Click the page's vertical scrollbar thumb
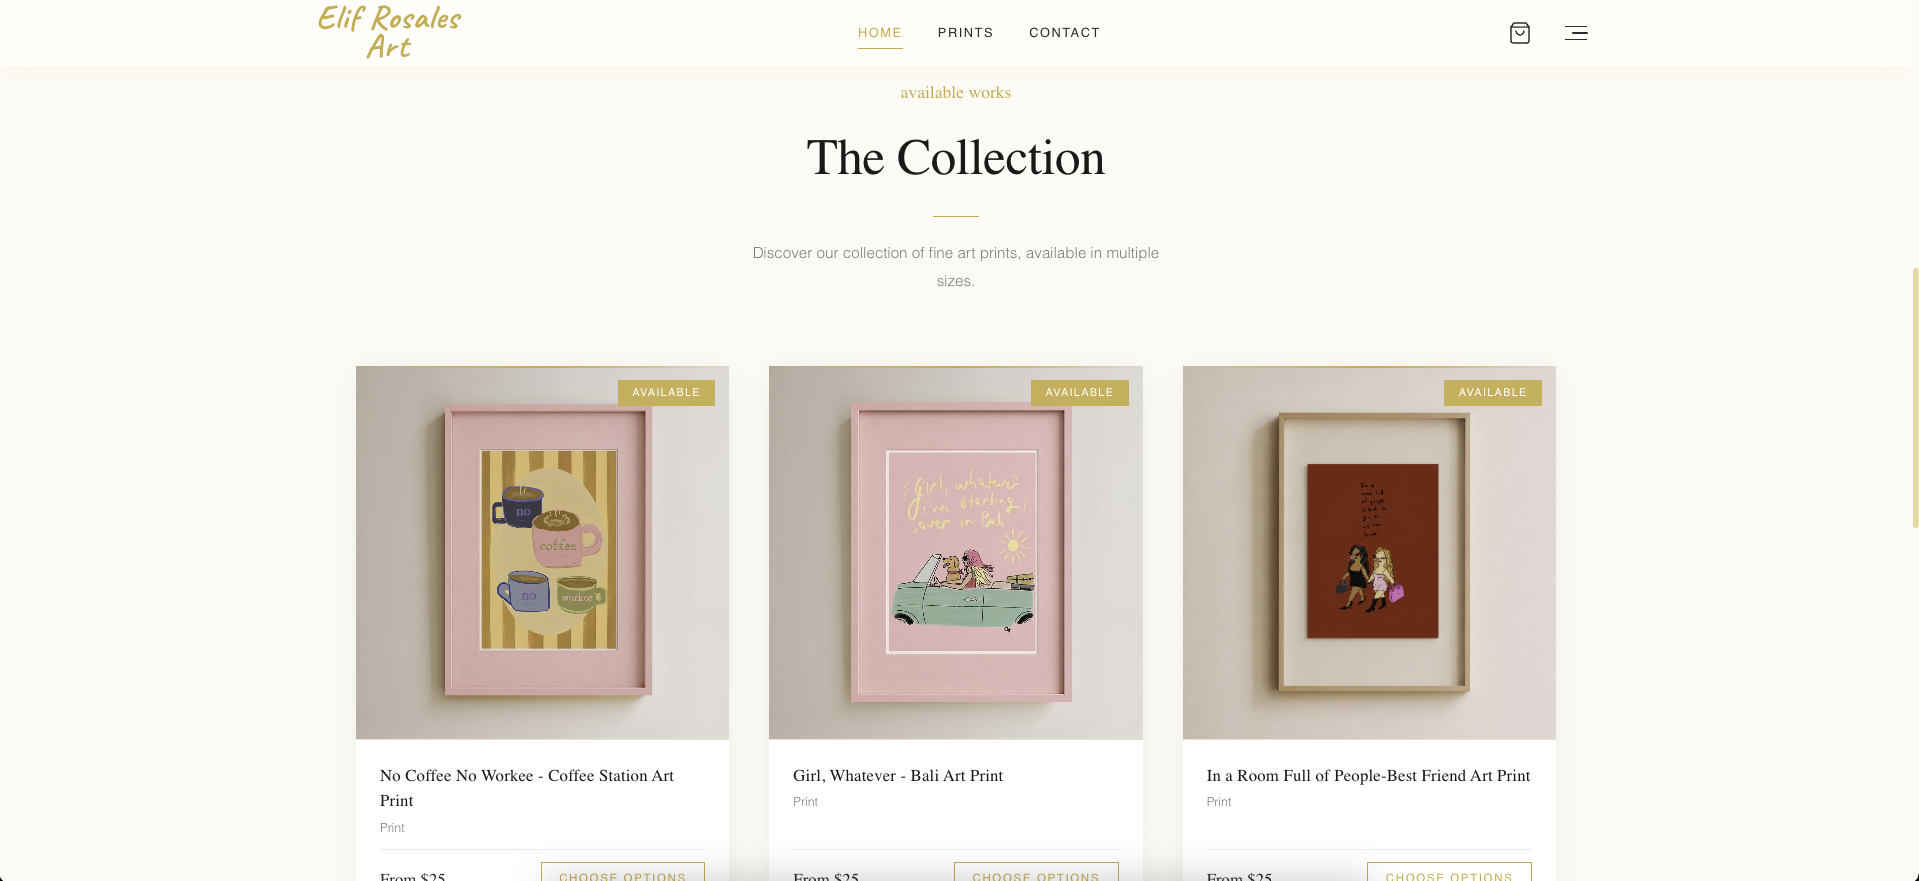The height and width of the screenshot is (881, 1919). [1915, 397]
